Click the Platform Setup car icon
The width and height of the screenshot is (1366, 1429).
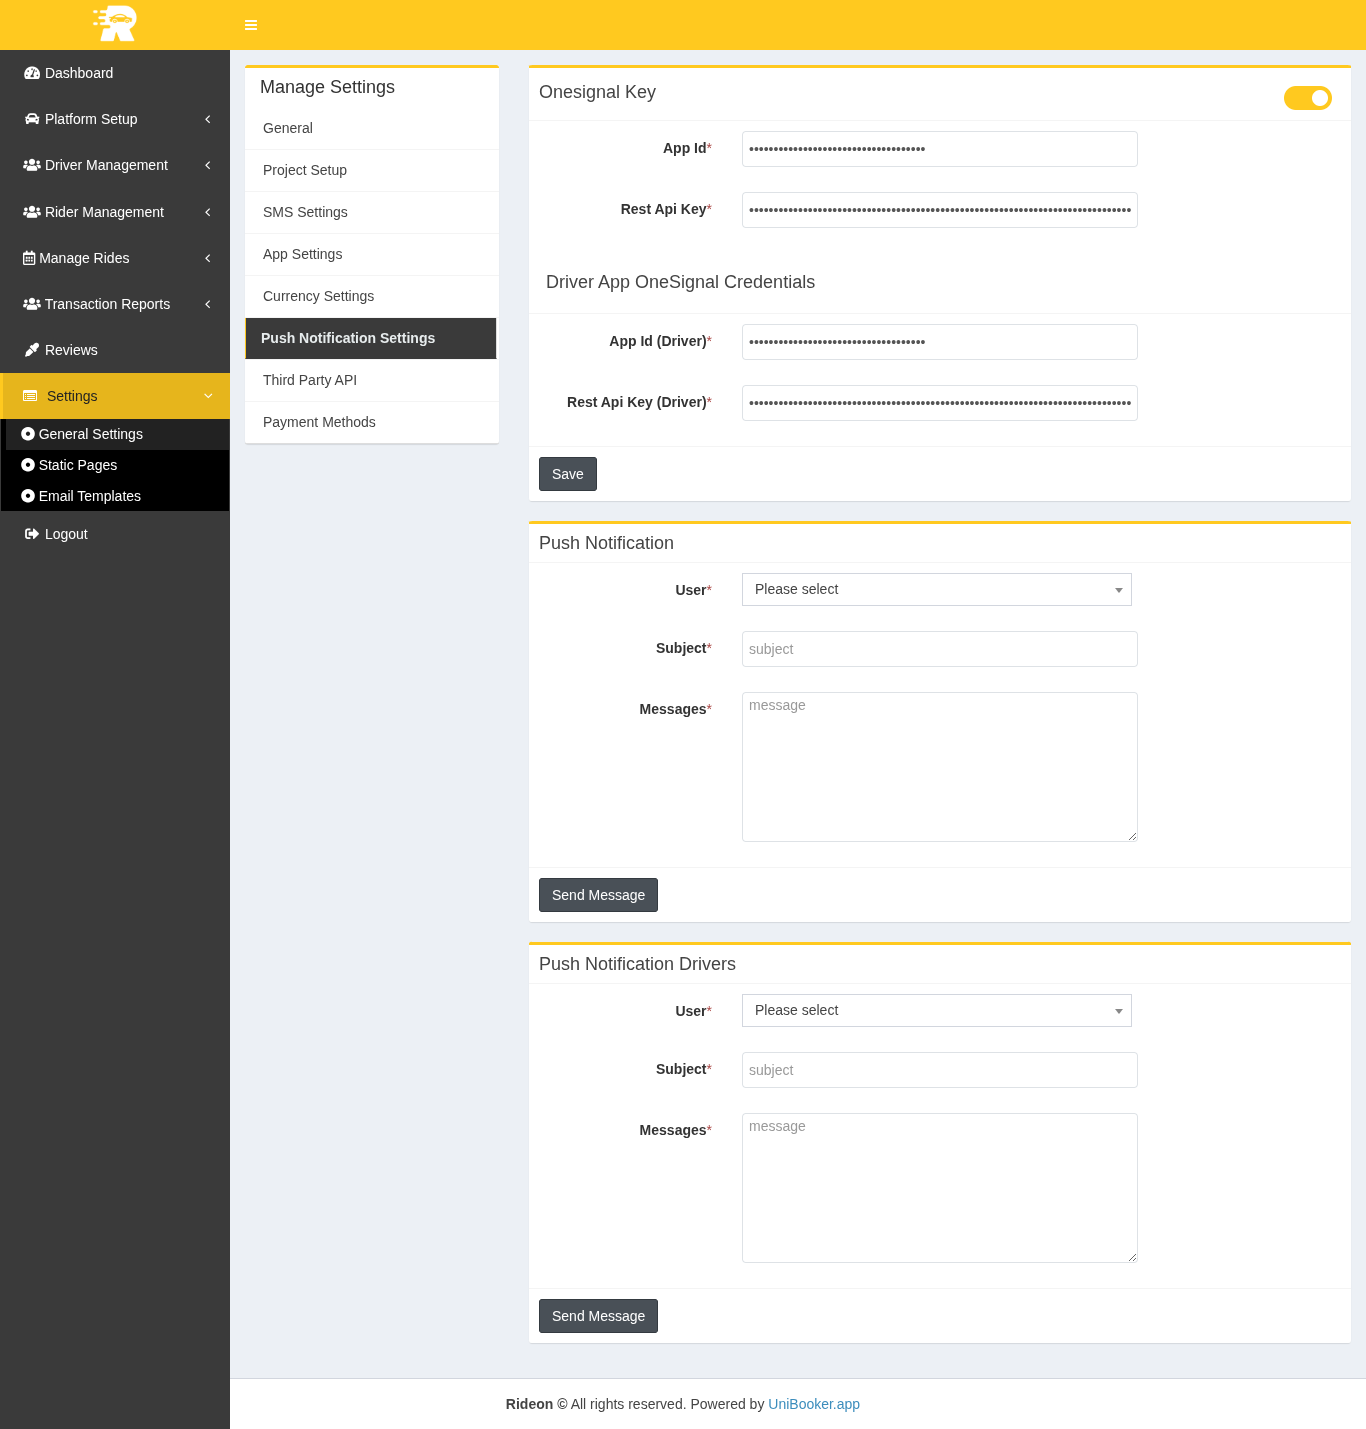tap(32, 119)
